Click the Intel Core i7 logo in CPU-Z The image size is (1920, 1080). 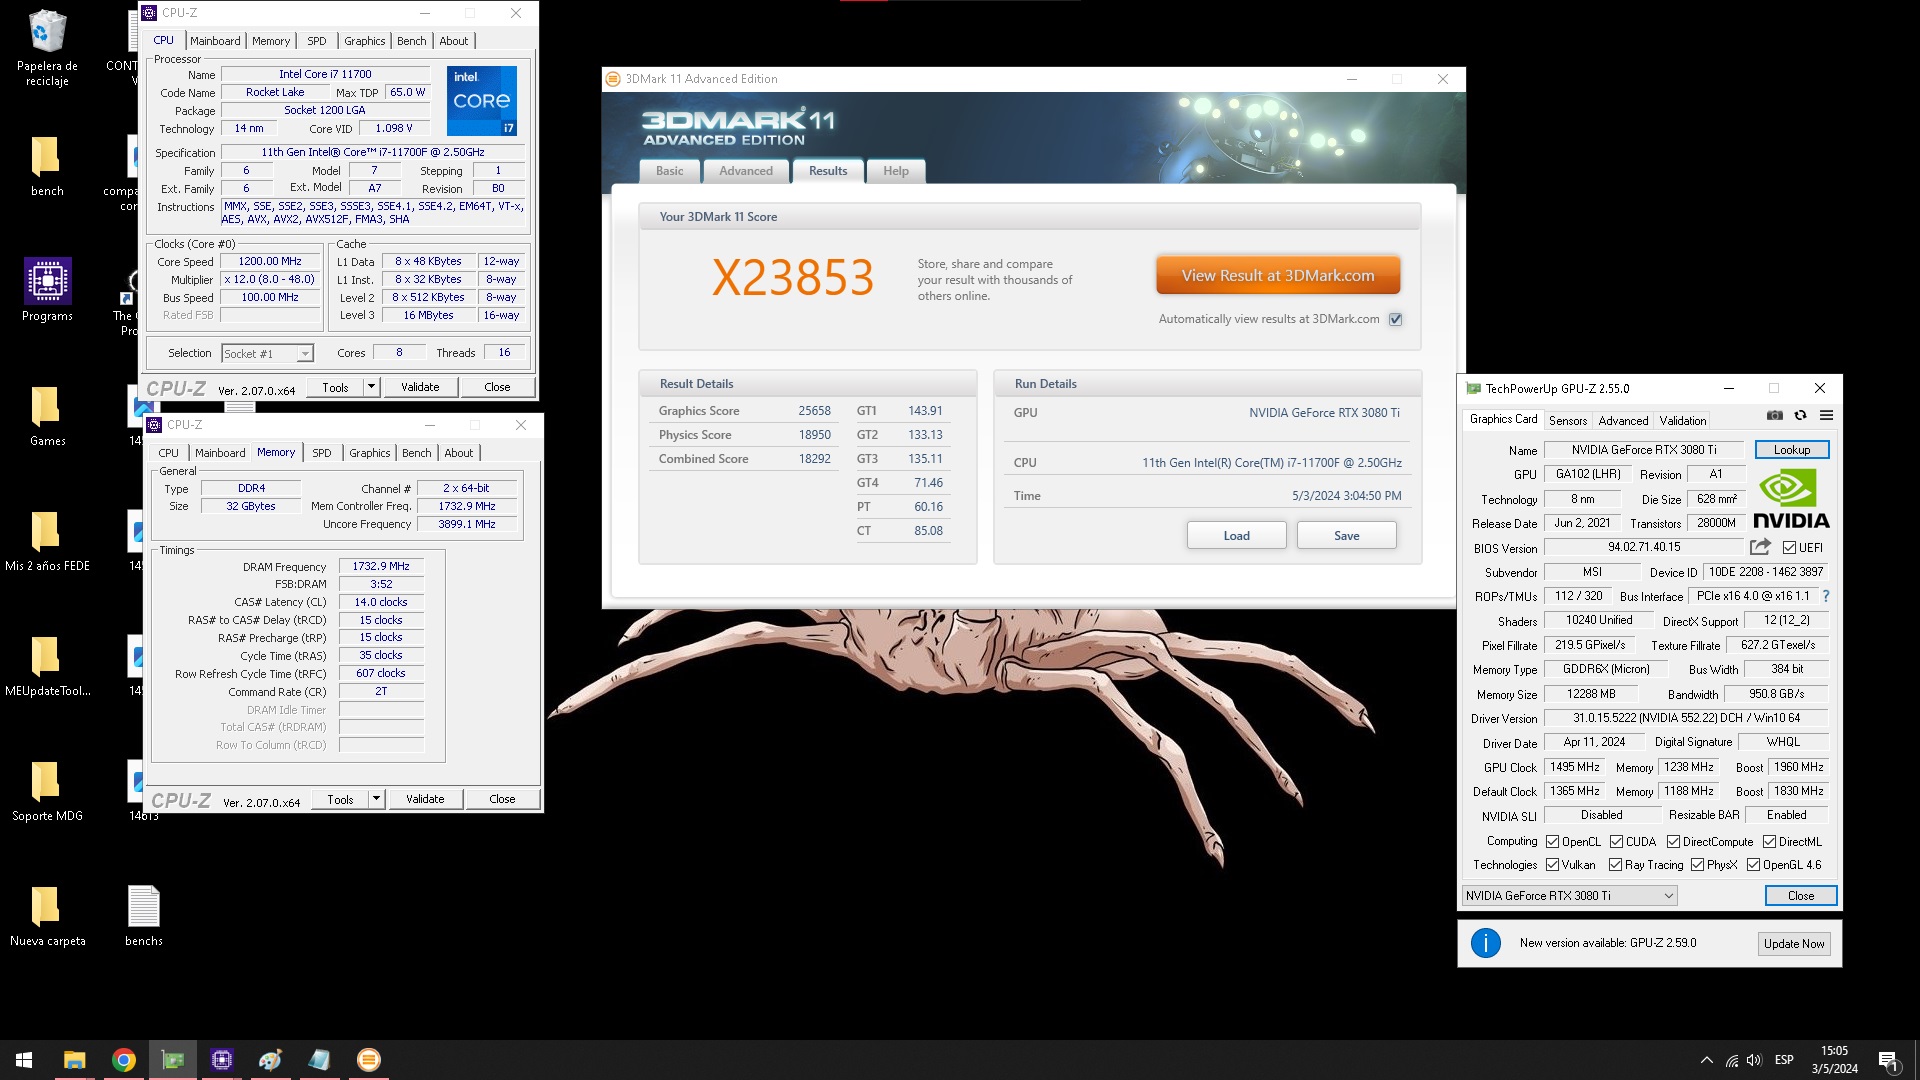[x=482, y=101]
